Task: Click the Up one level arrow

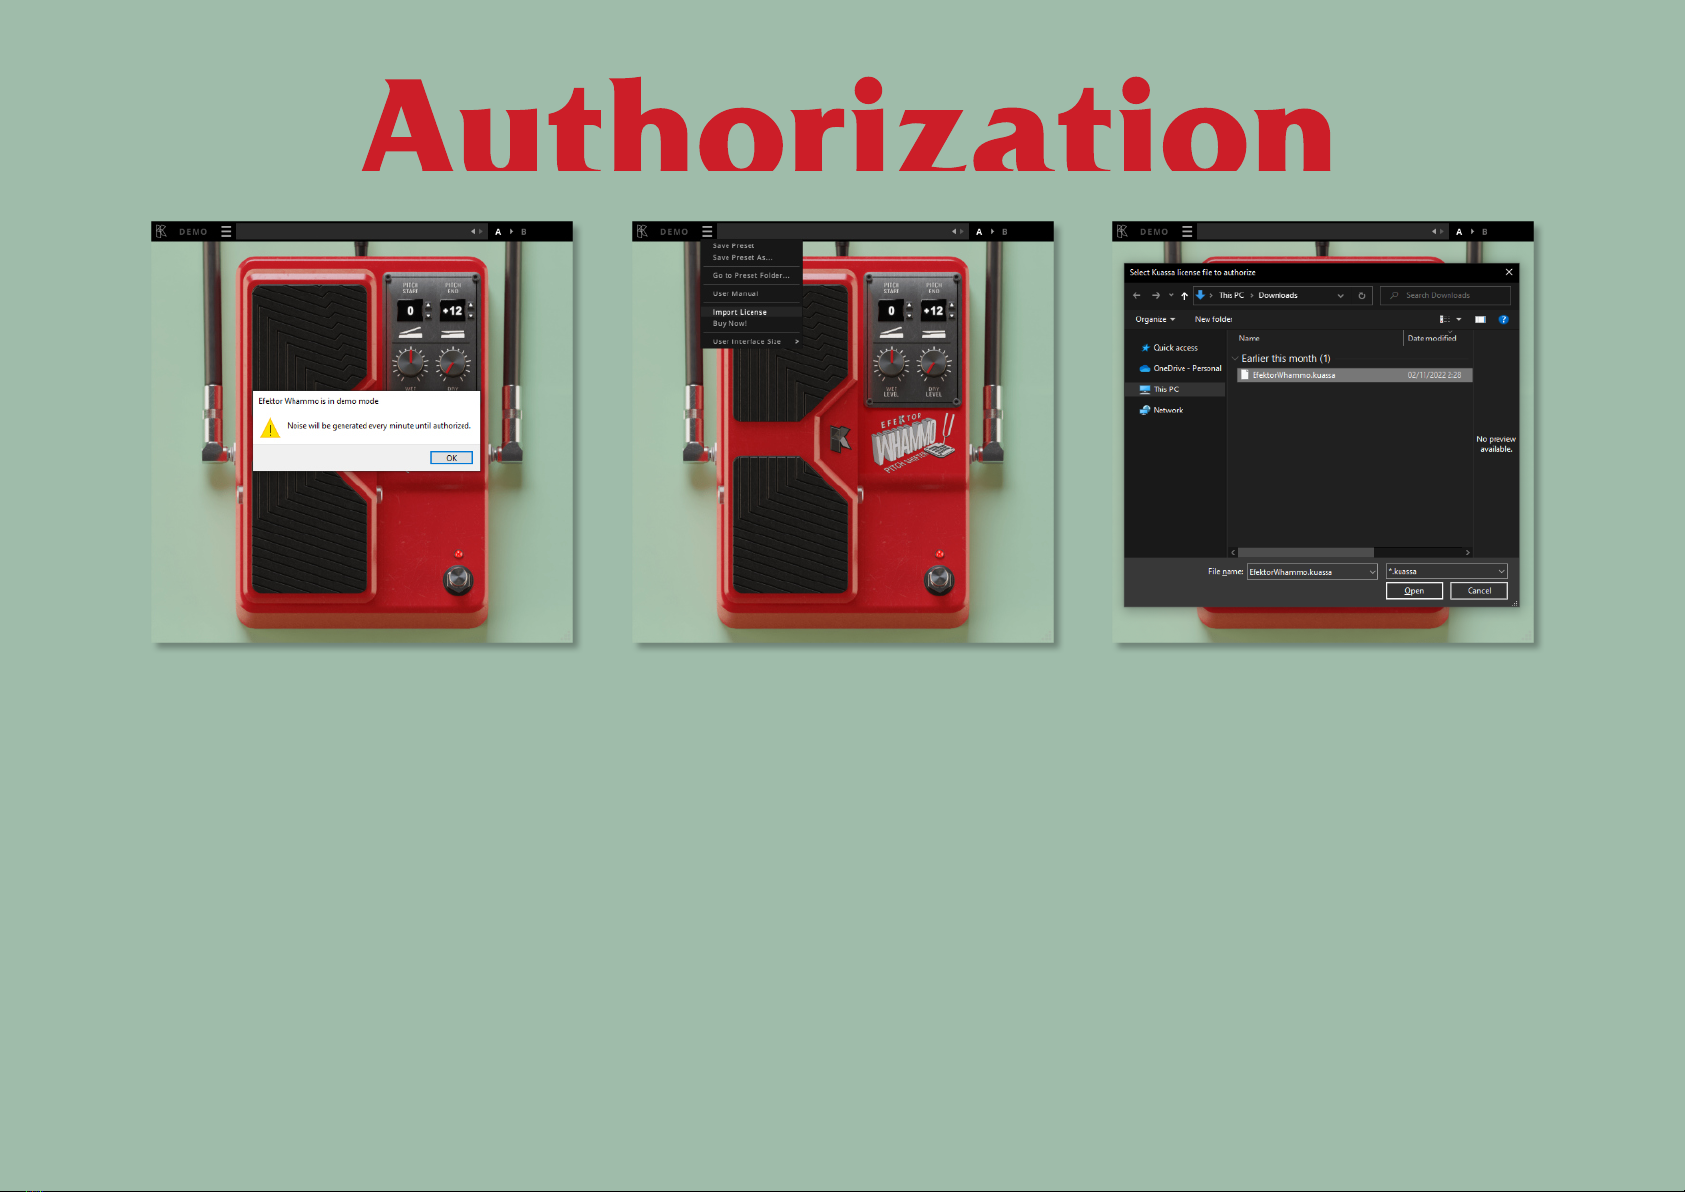Action: click(1185, 295)
